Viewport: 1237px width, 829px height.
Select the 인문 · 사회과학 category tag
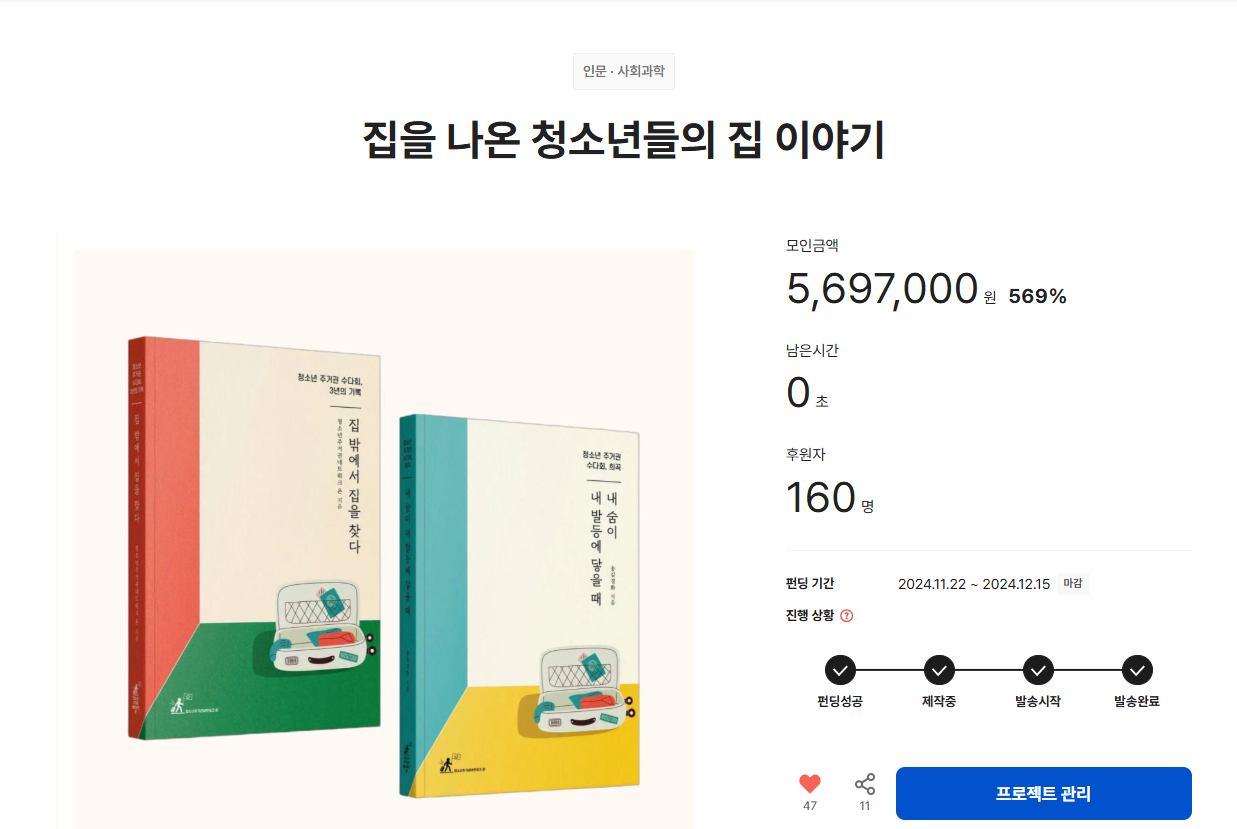(624, 71)
